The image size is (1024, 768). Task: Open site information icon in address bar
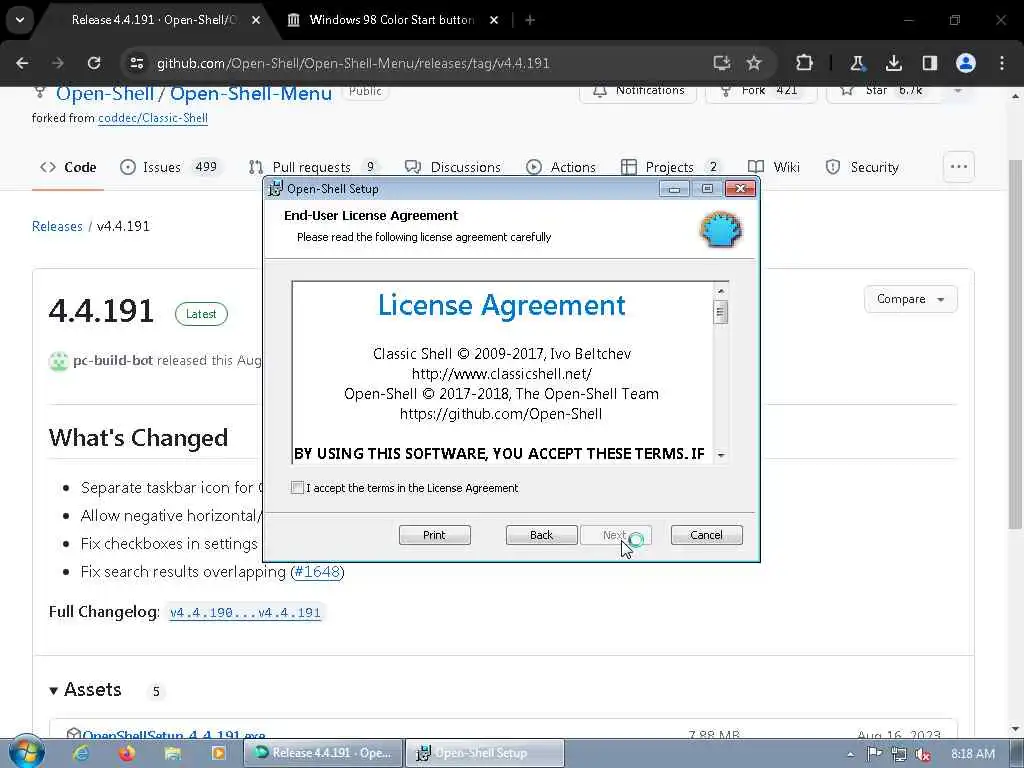click(x=137, y=63)
